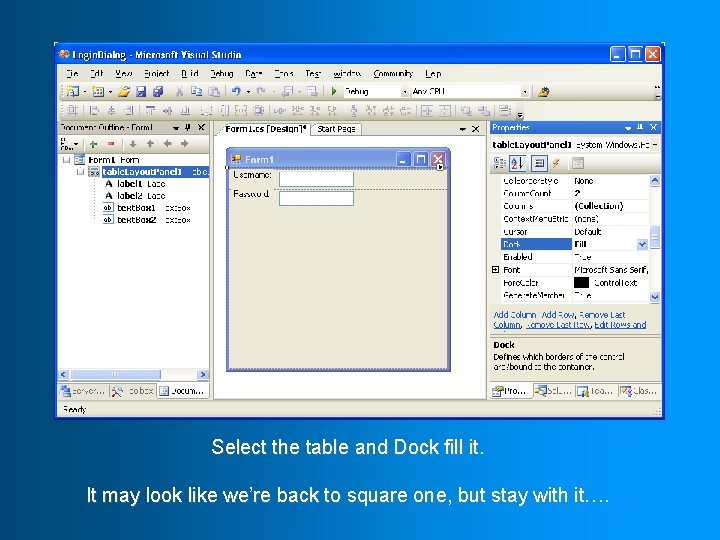Screen dimensions: 720x540
Task: Click the Undo arrow icon
Action: click(236, 91)
